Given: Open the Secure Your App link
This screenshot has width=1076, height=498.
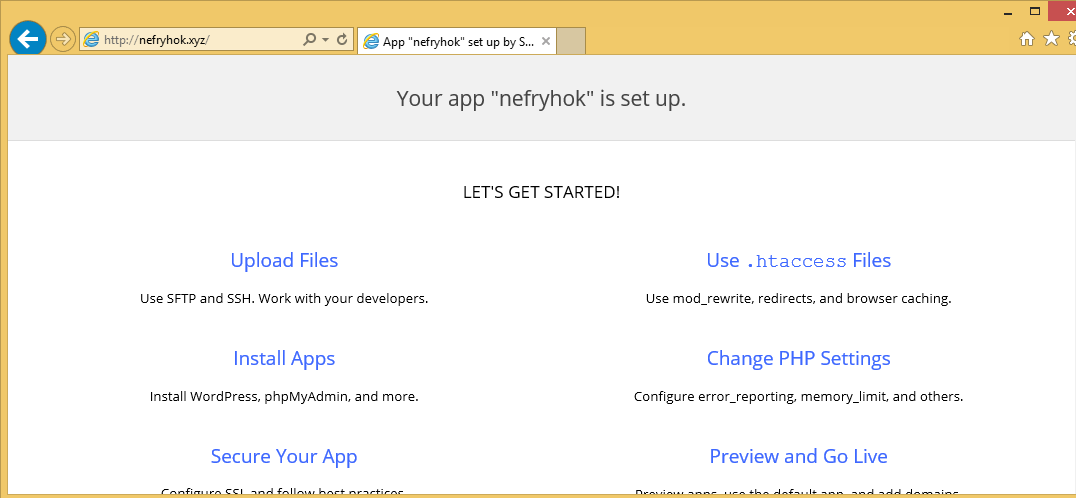Looking at the screenshot, I should (x=284, y=456).
